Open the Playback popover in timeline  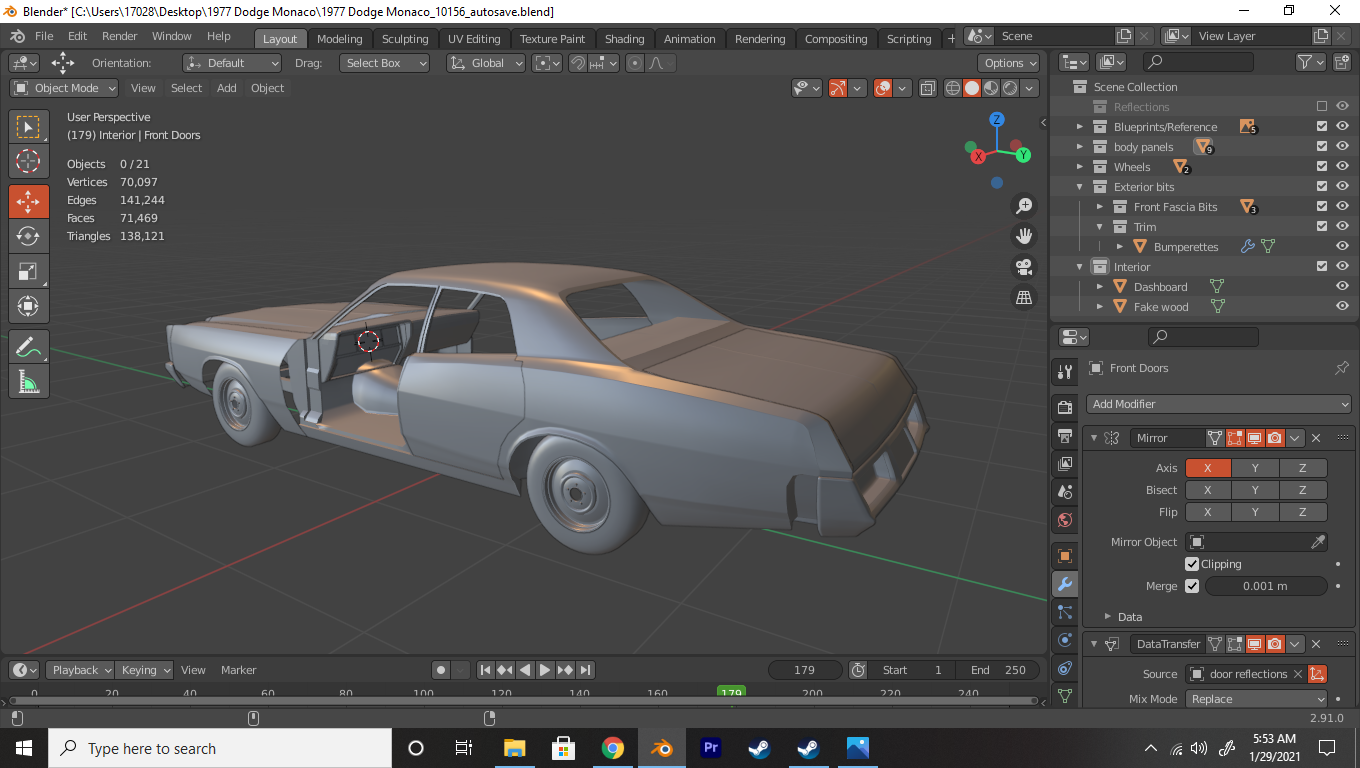(80, 670)
